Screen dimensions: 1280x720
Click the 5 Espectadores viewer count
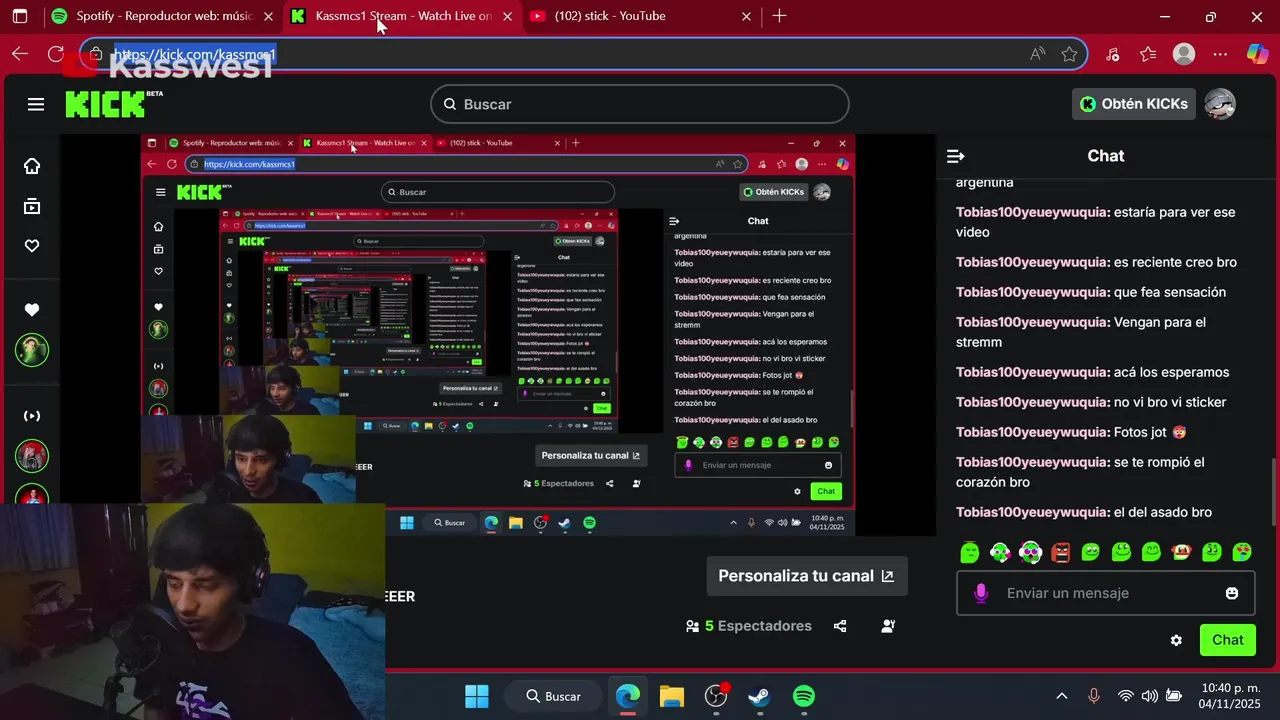[749, 626]
